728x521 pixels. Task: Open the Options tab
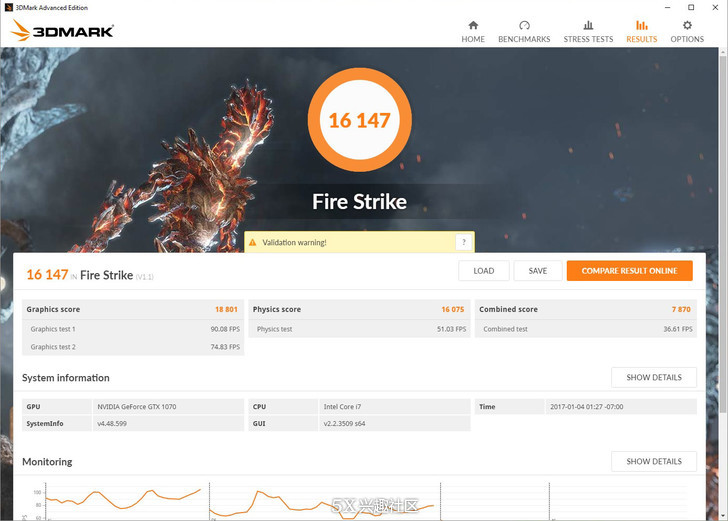687,32
